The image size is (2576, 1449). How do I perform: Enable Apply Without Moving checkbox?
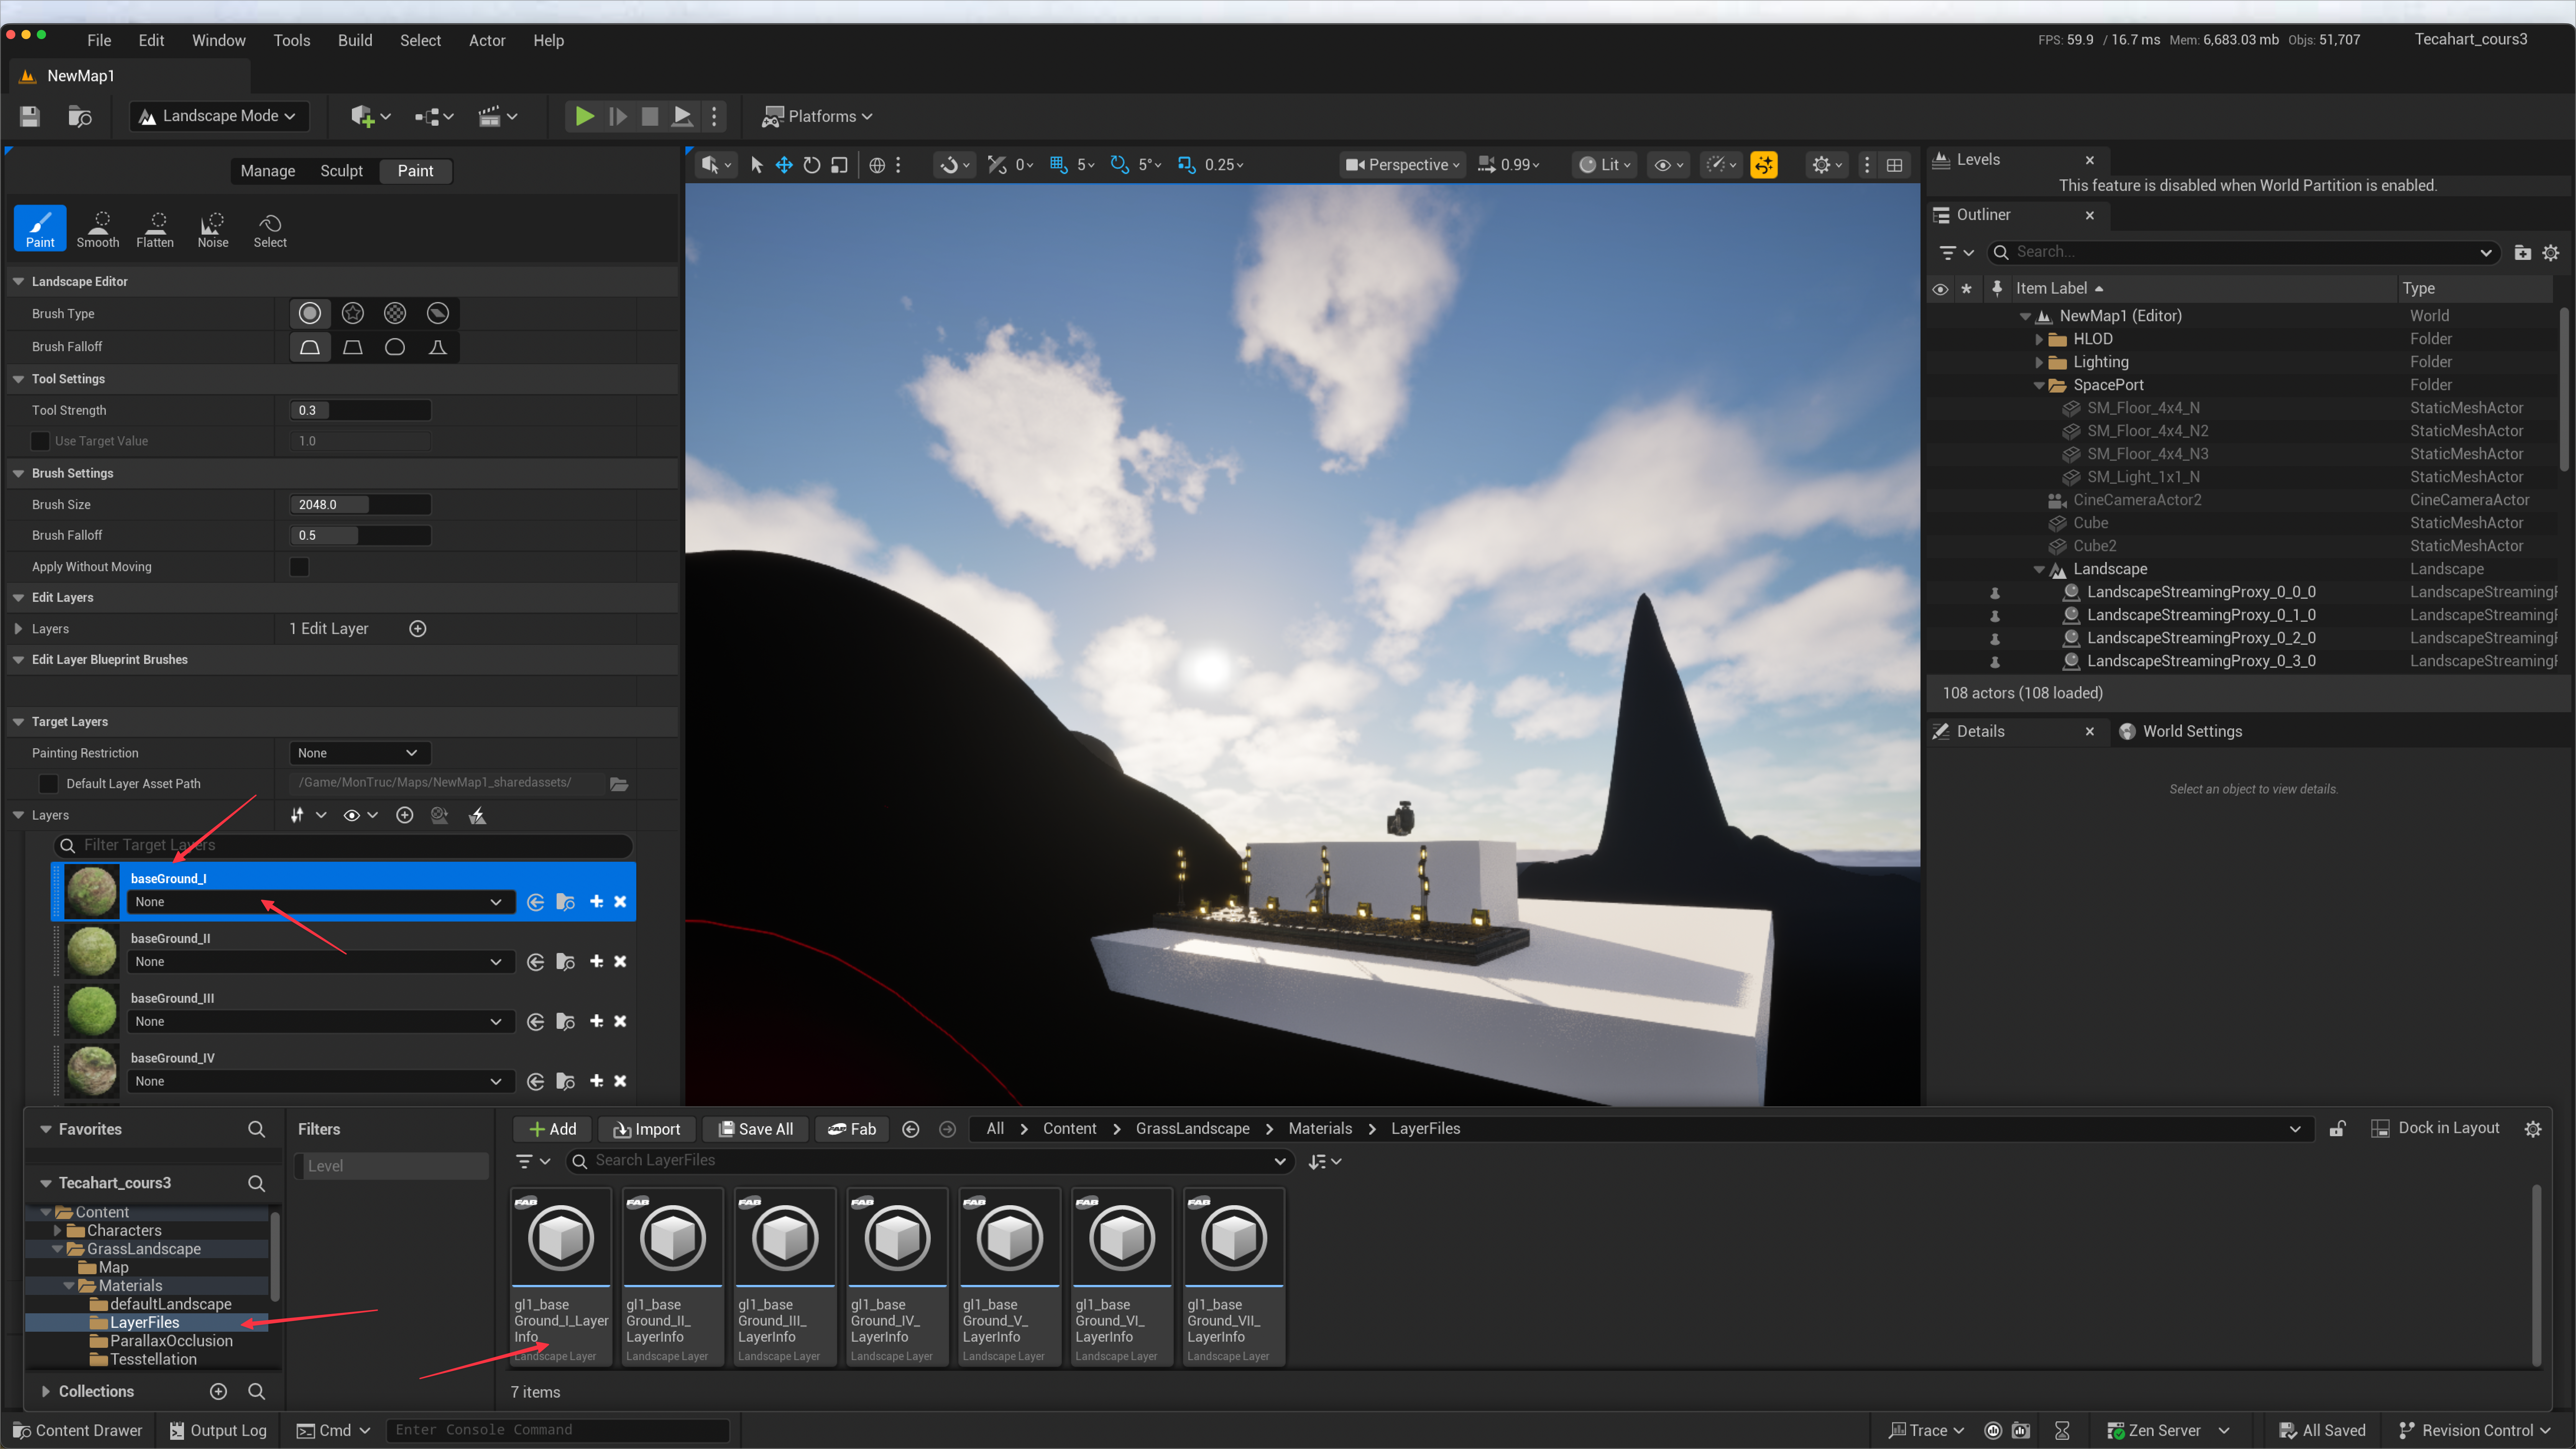point(299,567)
